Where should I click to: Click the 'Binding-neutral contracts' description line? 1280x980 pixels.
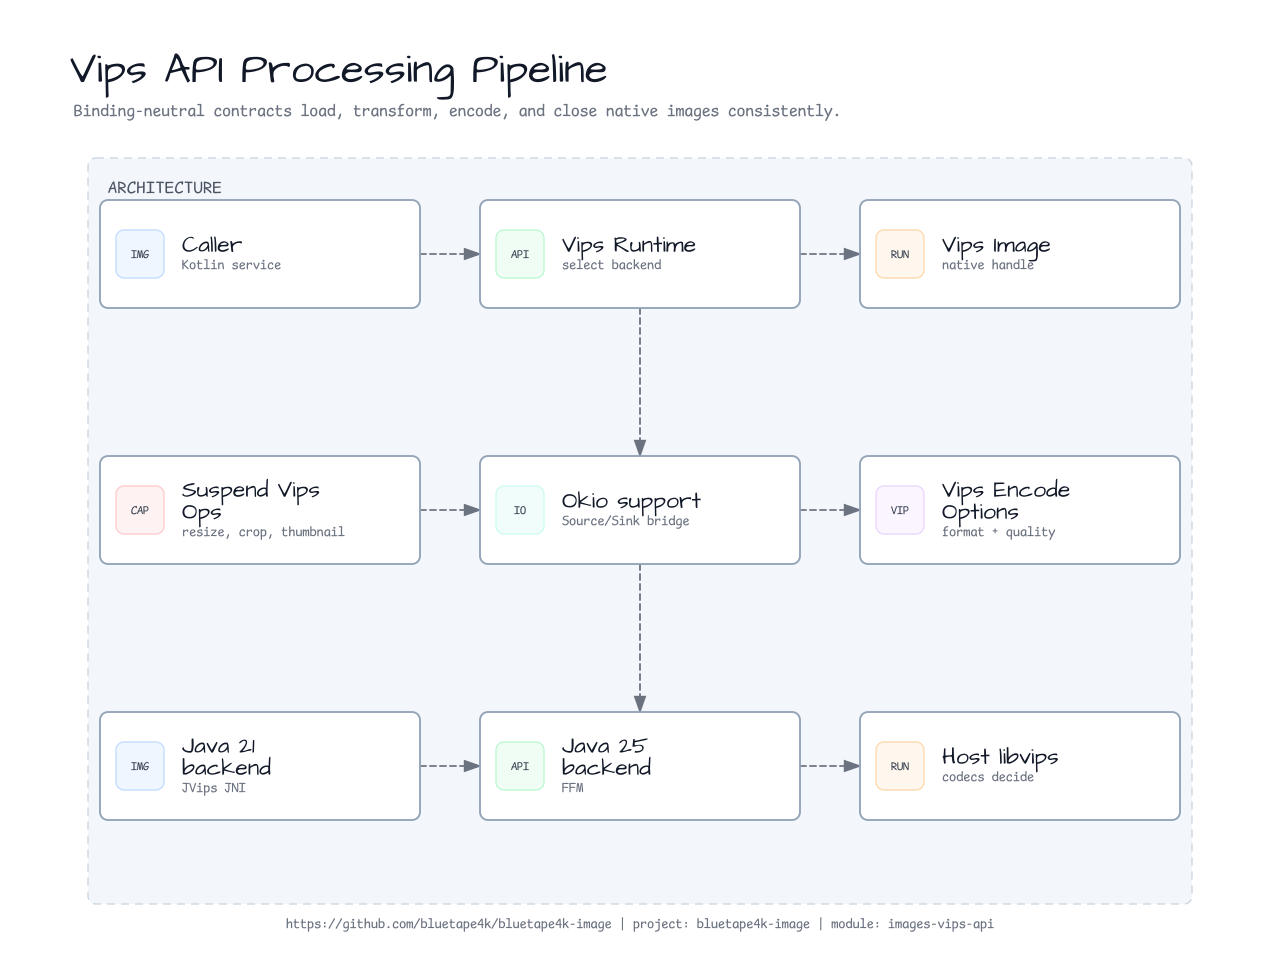(456, 111)
